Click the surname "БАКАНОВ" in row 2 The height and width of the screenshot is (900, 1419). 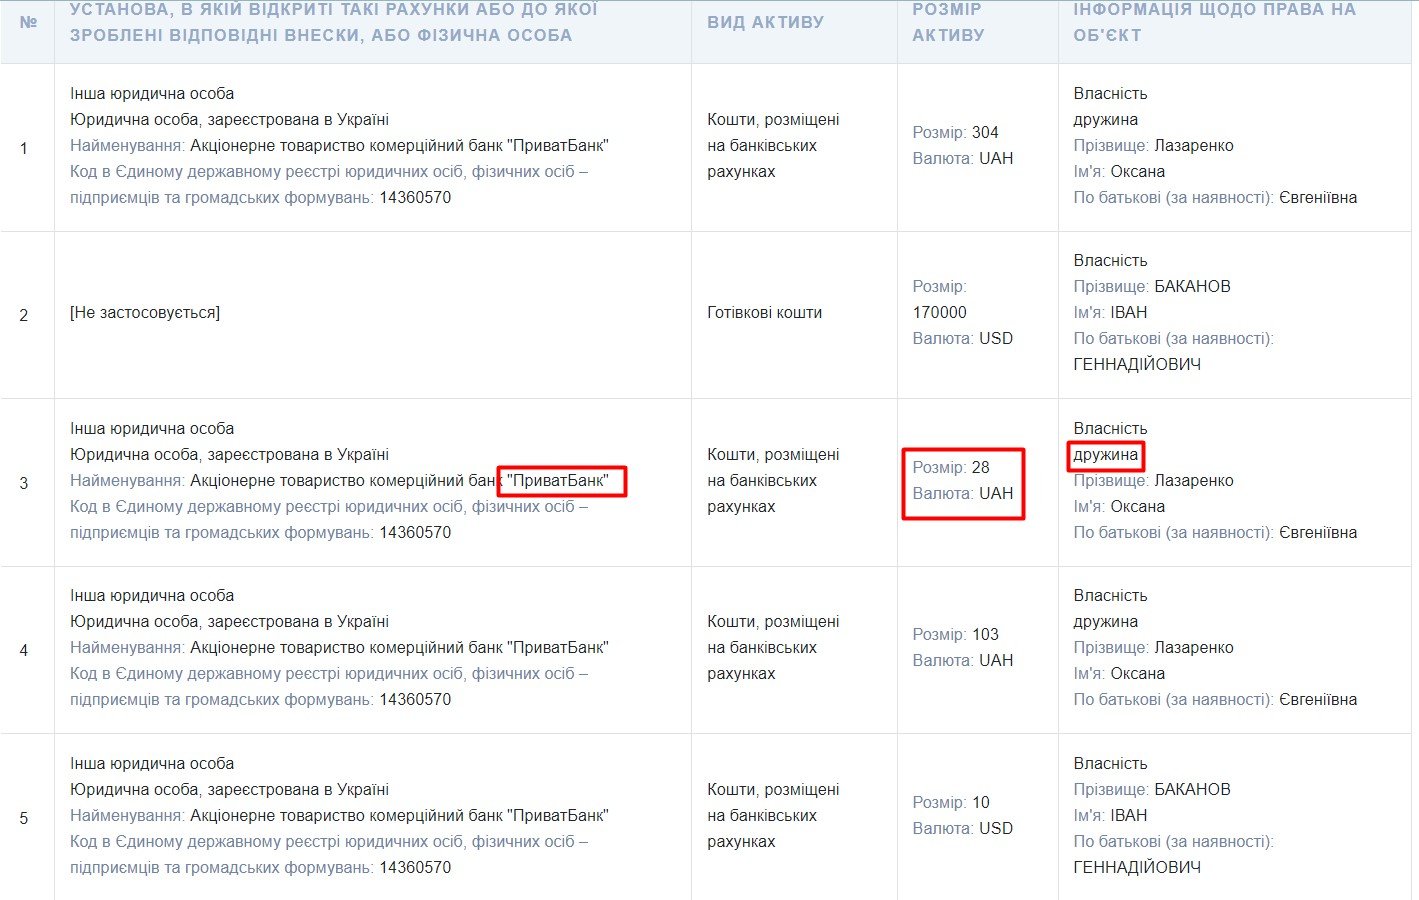(x=1192, y=287)
